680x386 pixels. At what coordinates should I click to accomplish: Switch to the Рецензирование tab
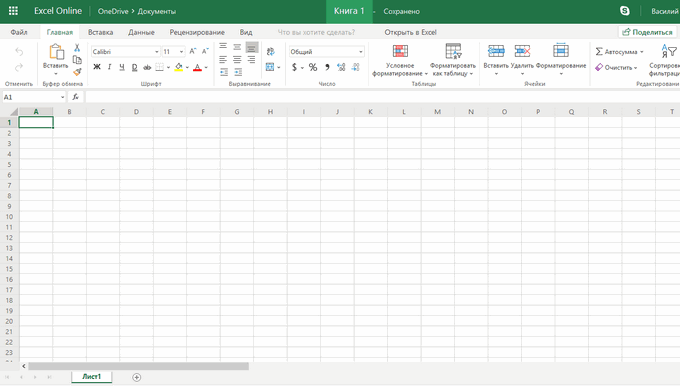(x=197, y=32)
